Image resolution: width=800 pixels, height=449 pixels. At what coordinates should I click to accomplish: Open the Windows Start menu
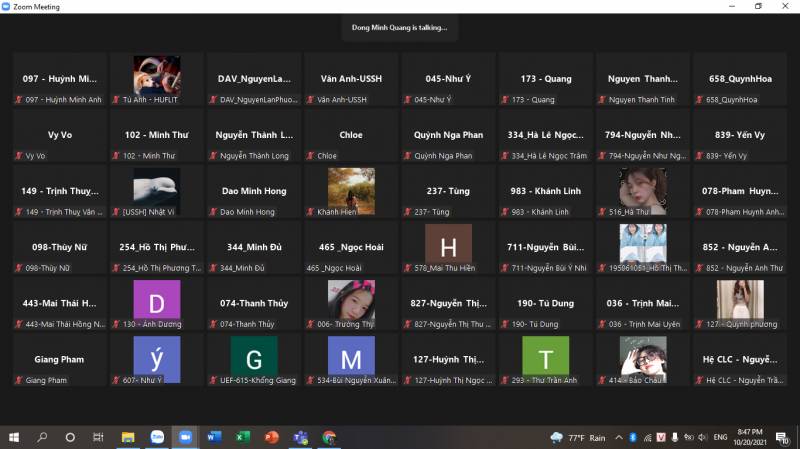point(14,437)
